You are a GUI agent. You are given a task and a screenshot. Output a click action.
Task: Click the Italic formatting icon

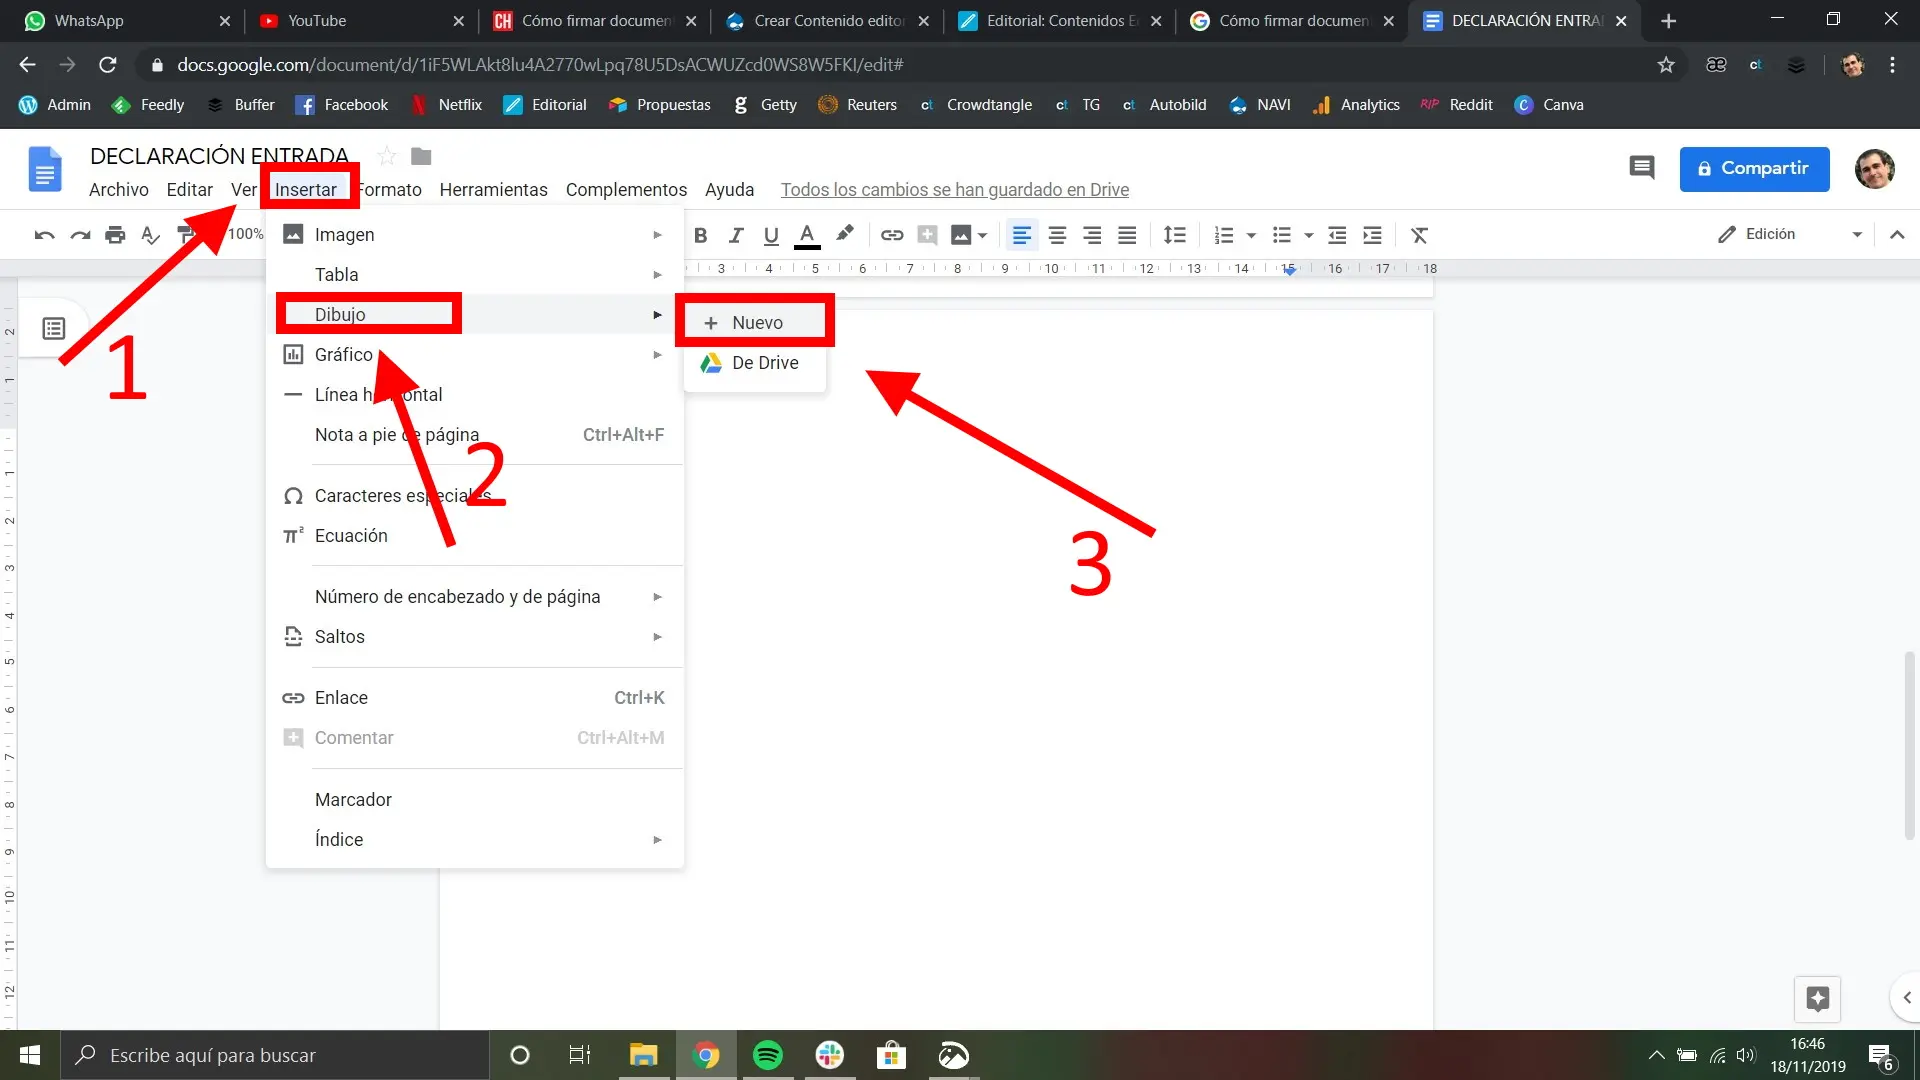(x=736, y=235)
